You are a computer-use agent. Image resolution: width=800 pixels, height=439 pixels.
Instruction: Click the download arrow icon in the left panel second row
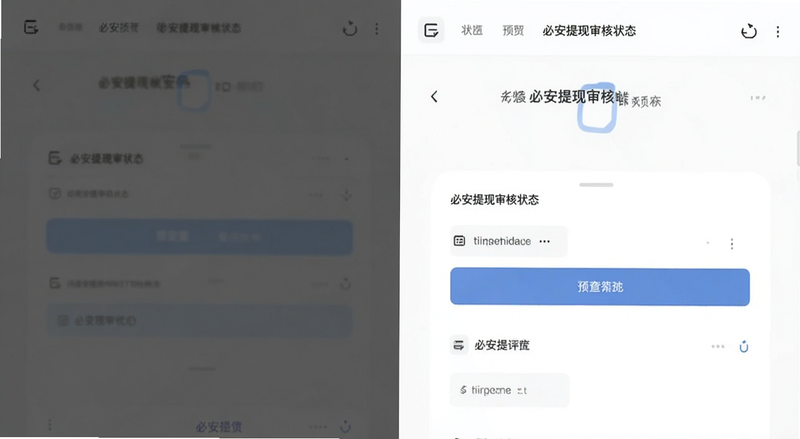click(346, 194)
